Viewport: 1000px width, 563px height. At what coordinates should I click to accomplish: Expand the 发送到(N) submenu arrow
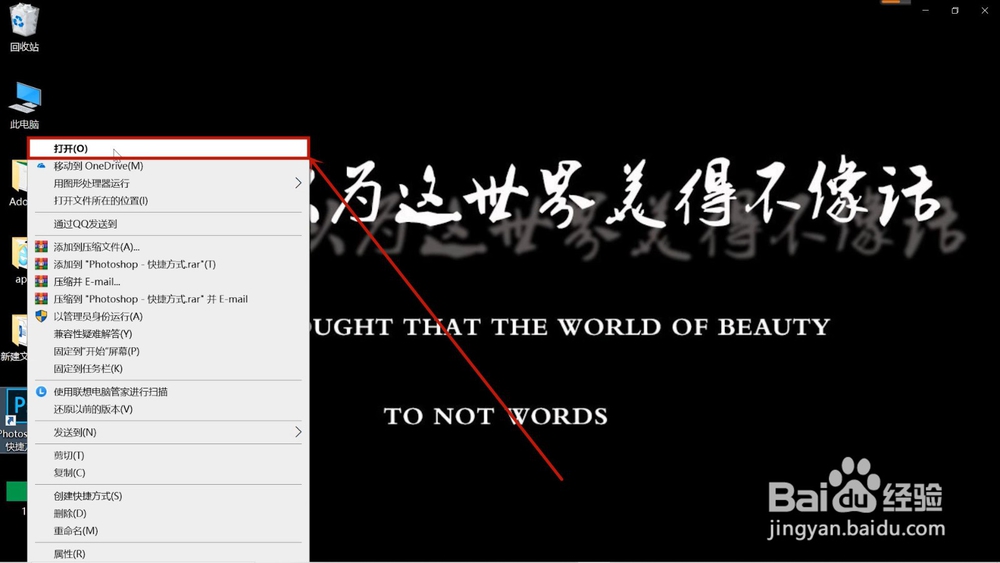click(298, 432)
